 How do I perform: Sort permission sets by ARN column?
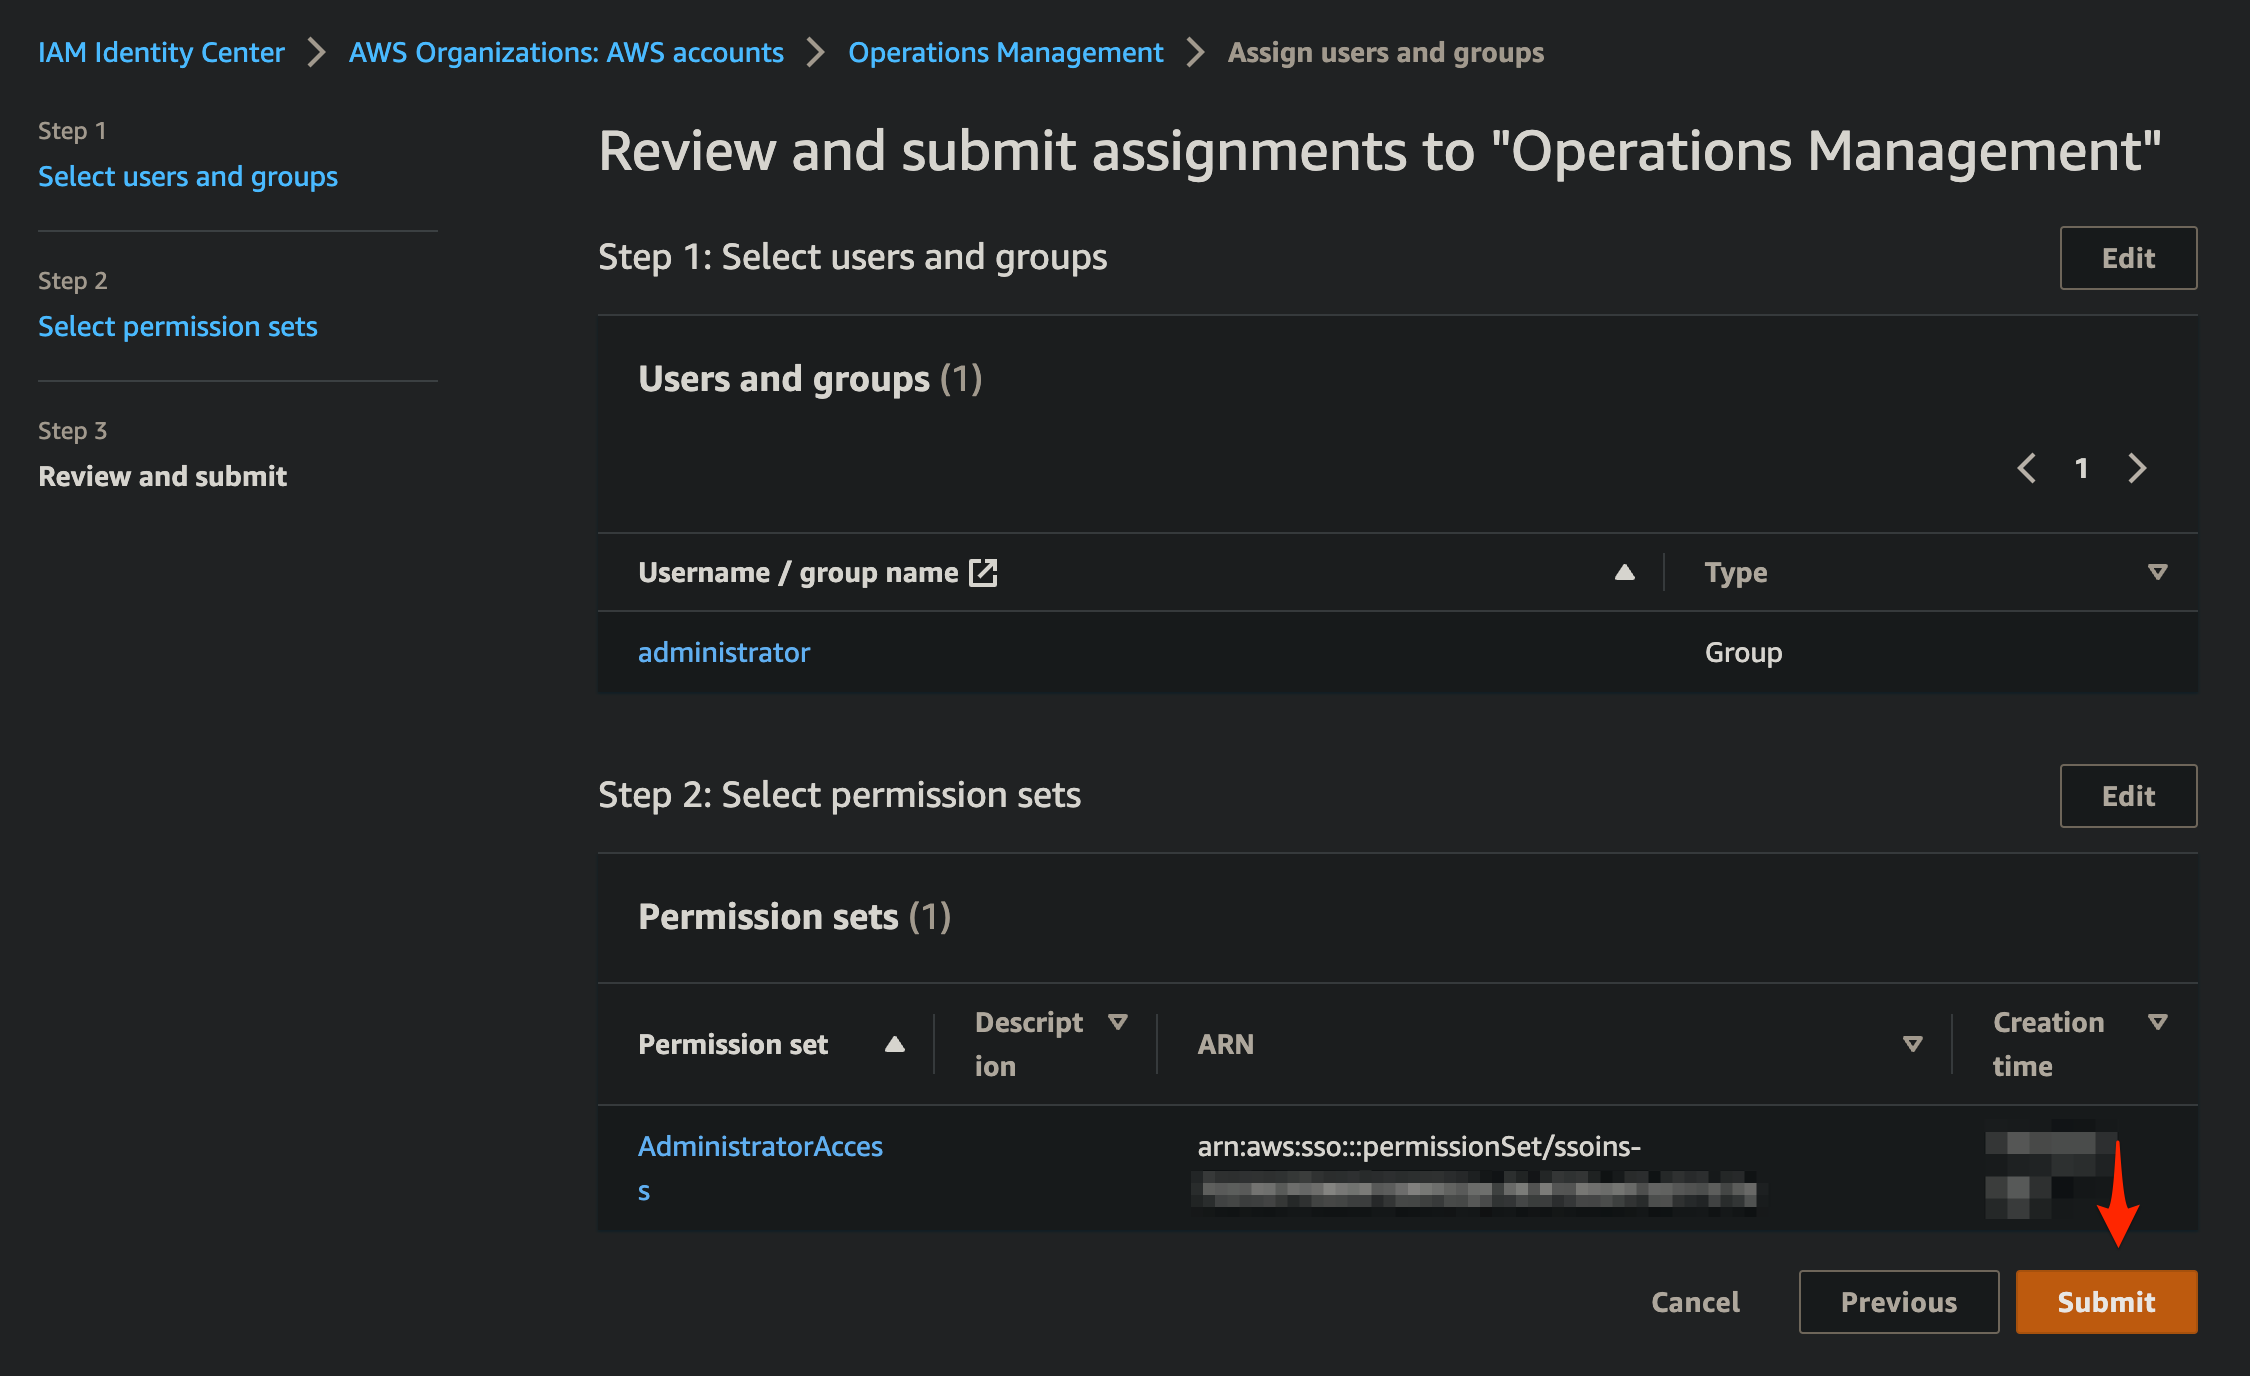[x=1913, y=1044]
